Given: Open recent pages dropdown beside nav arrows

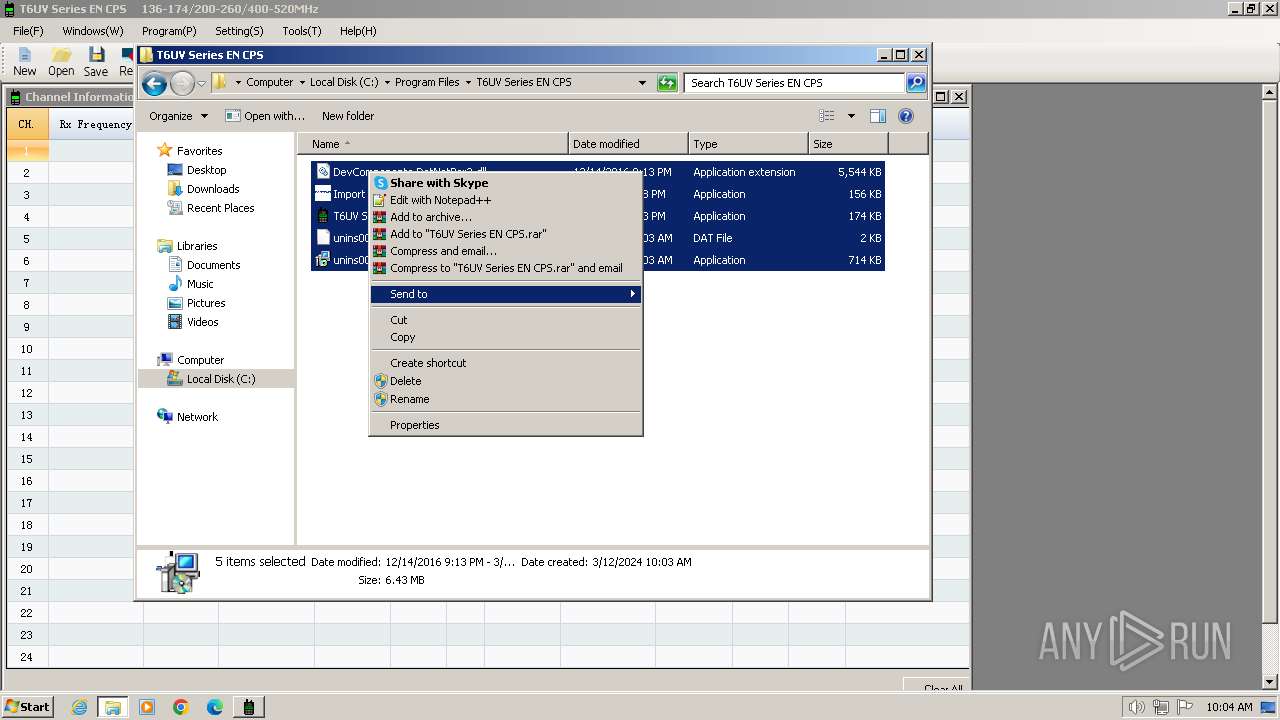Looking at the screenshot, I should tap(201, 83).
